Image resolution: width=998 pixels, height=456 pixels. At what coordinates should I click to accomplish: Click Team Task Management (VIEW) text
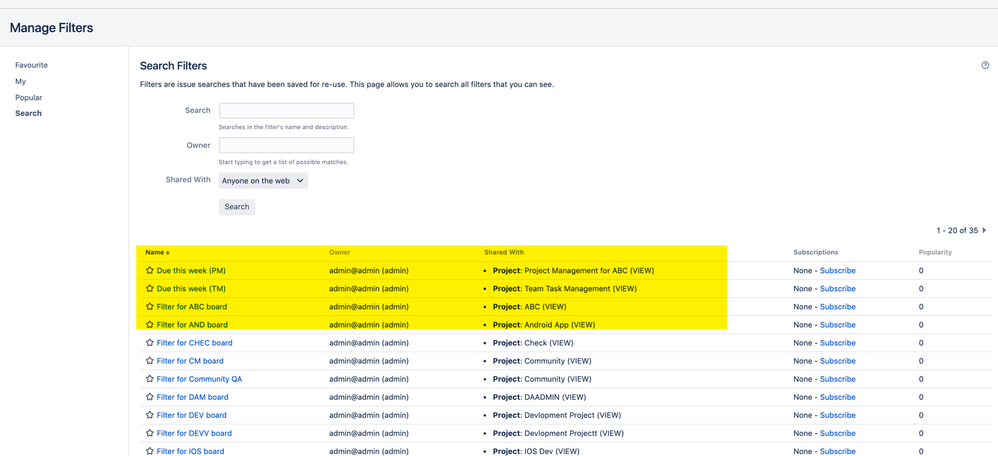pos(580,289)
